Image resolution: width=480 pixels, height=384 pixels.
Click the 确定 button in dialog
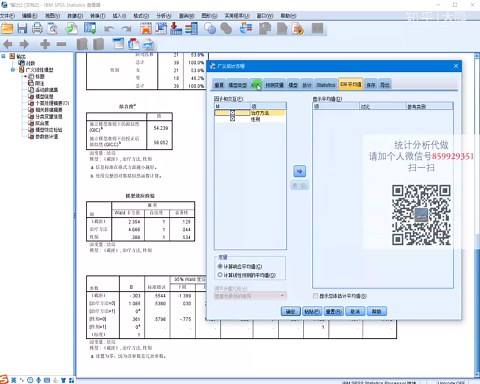tap(290, 311)
